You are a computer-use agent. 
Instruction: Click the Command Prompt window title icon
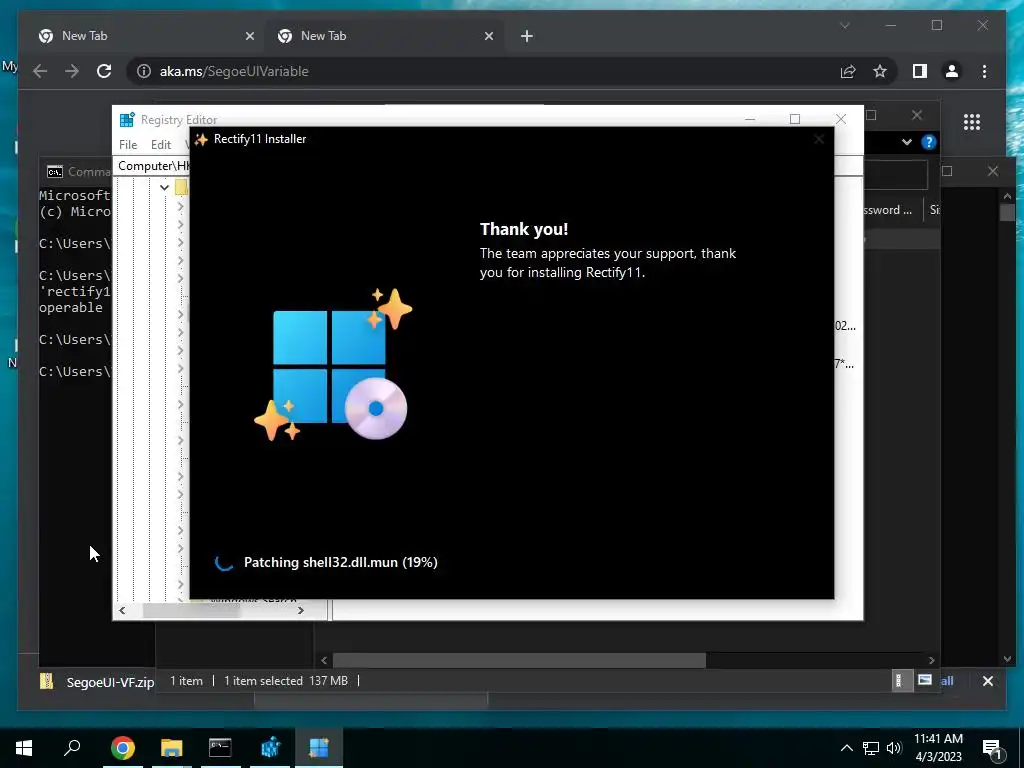coord(55,172)
